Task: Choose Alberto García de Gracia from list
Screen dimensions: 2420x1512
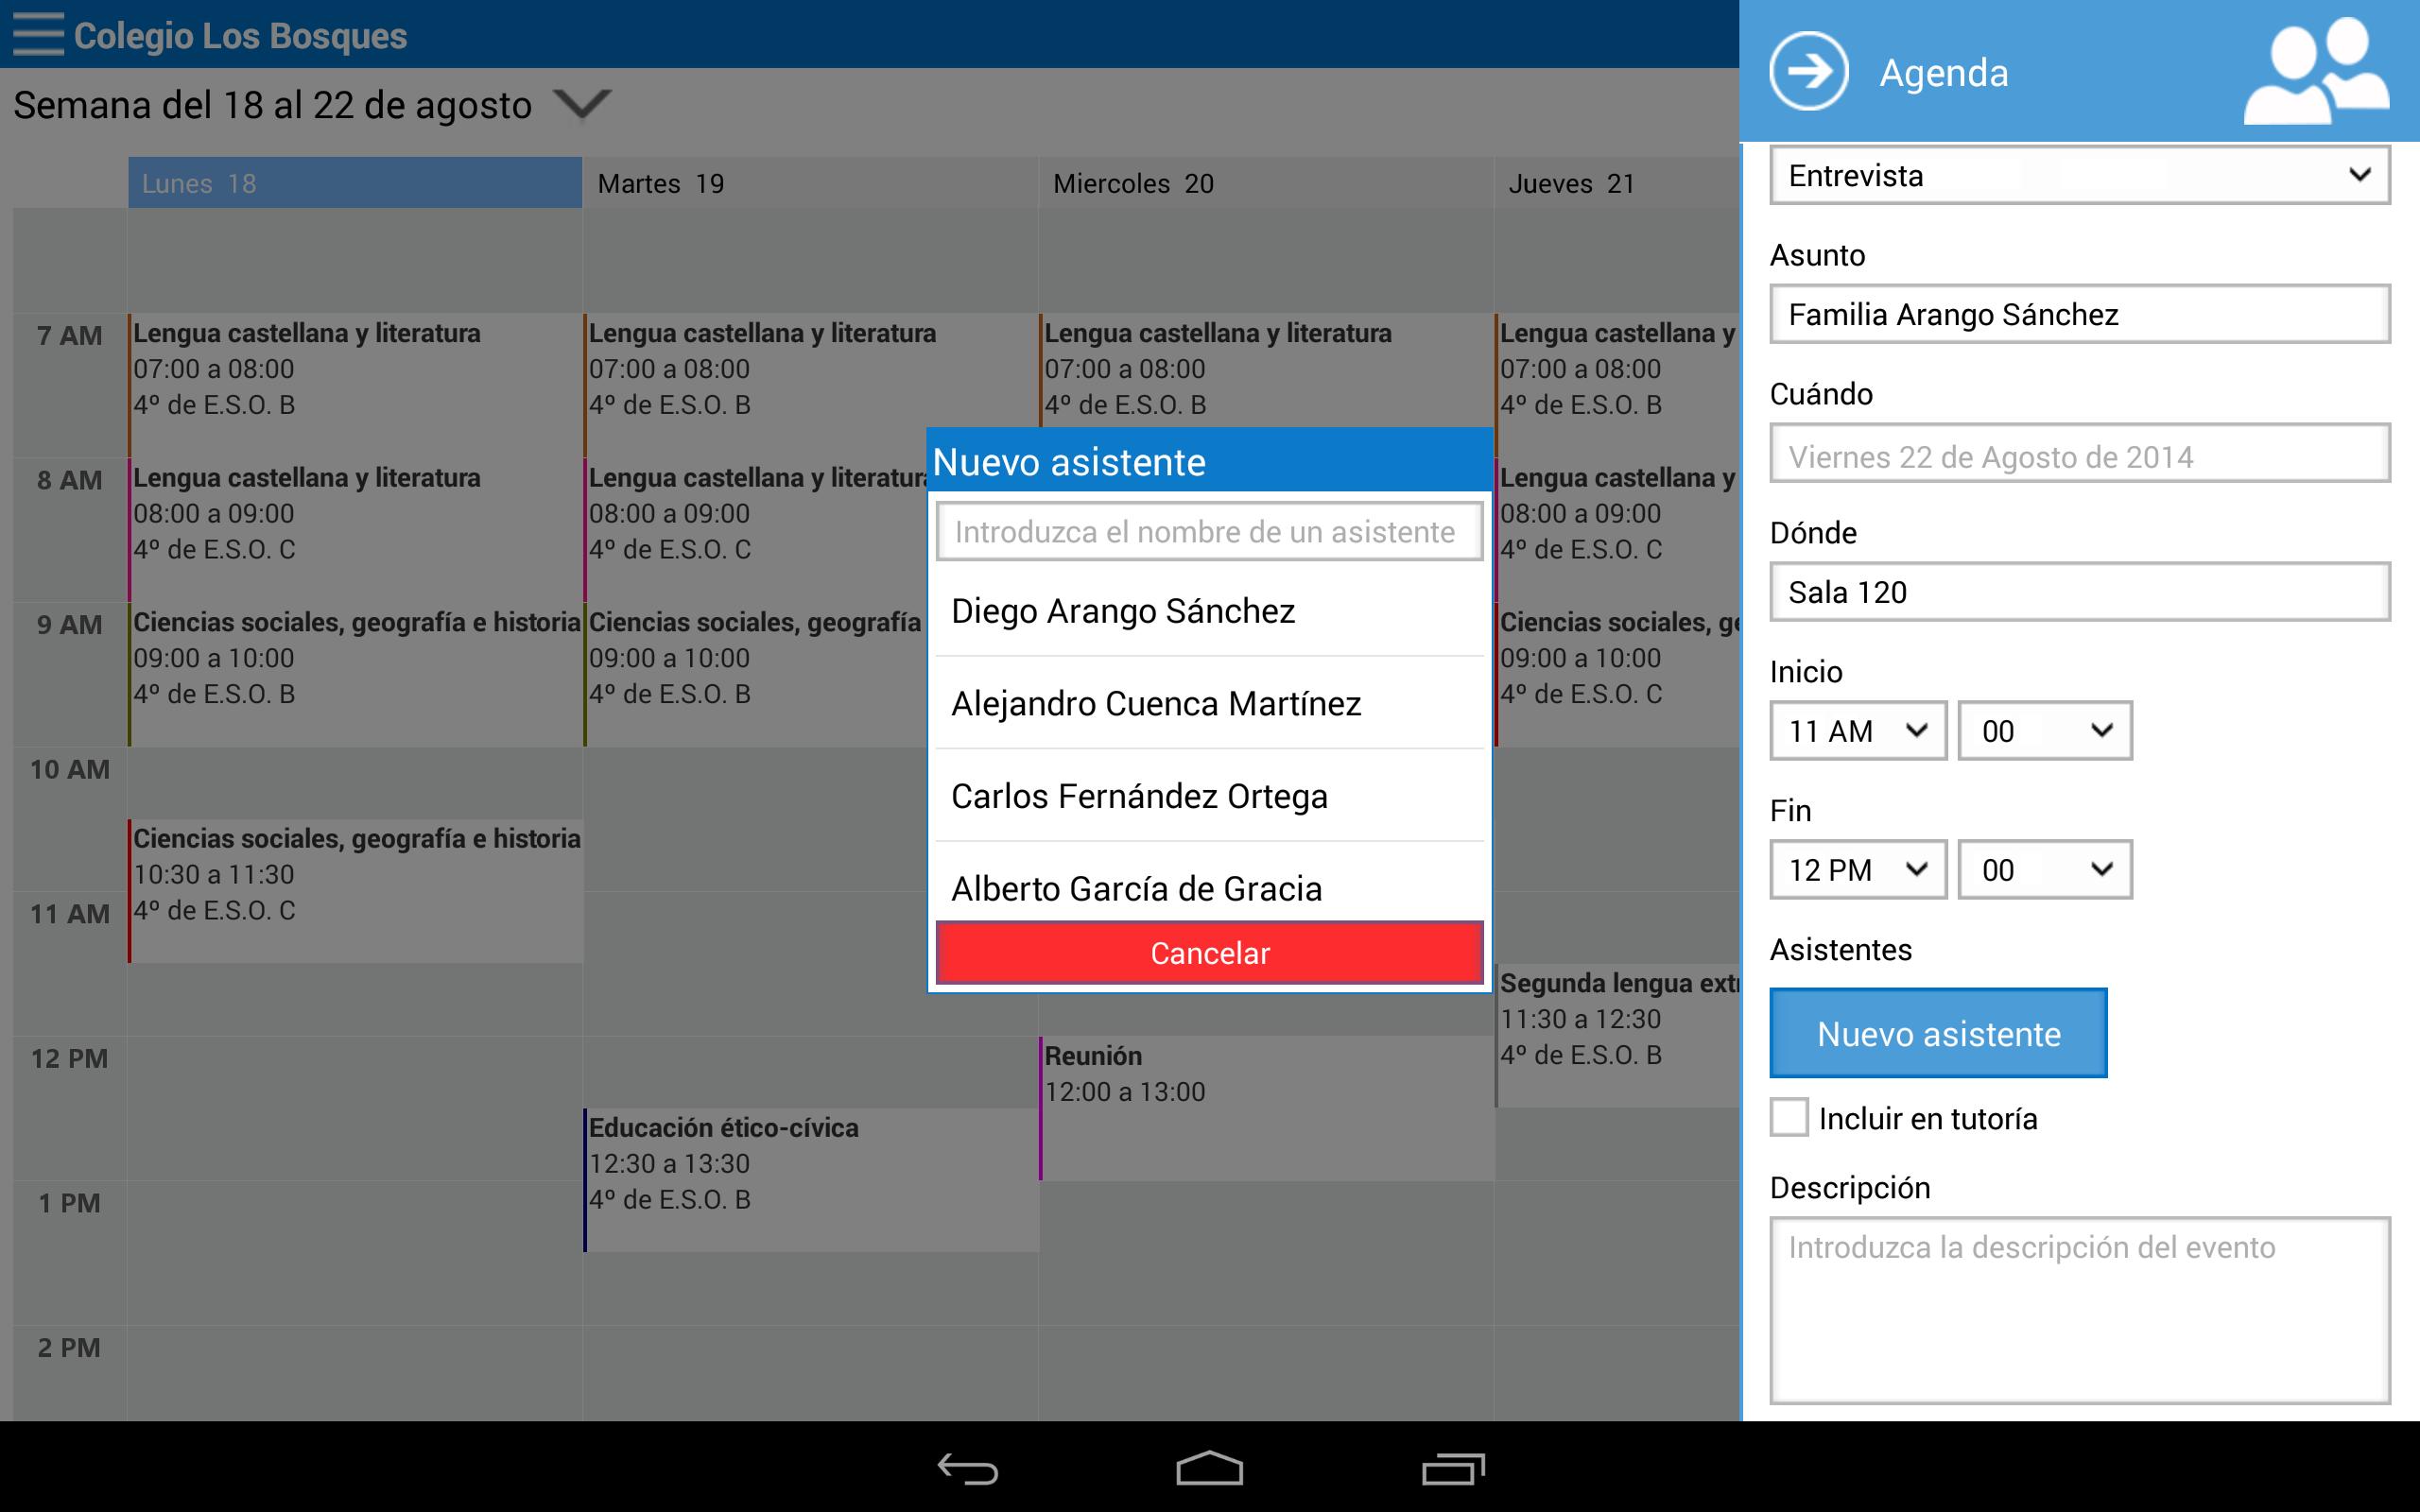Action: 1209,882
